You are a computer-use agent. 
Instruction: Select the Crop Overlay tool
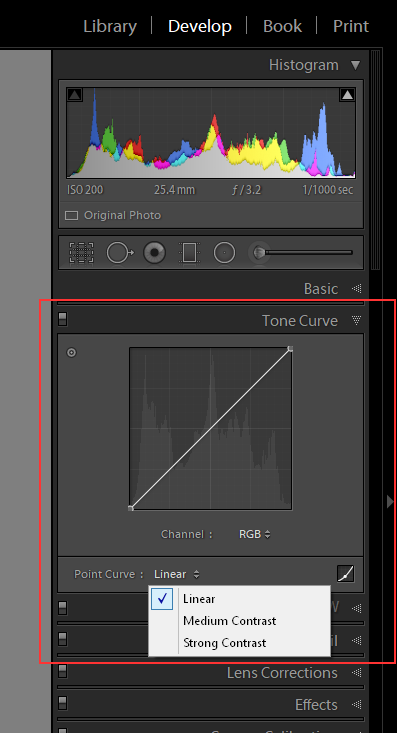pos(81,253)
